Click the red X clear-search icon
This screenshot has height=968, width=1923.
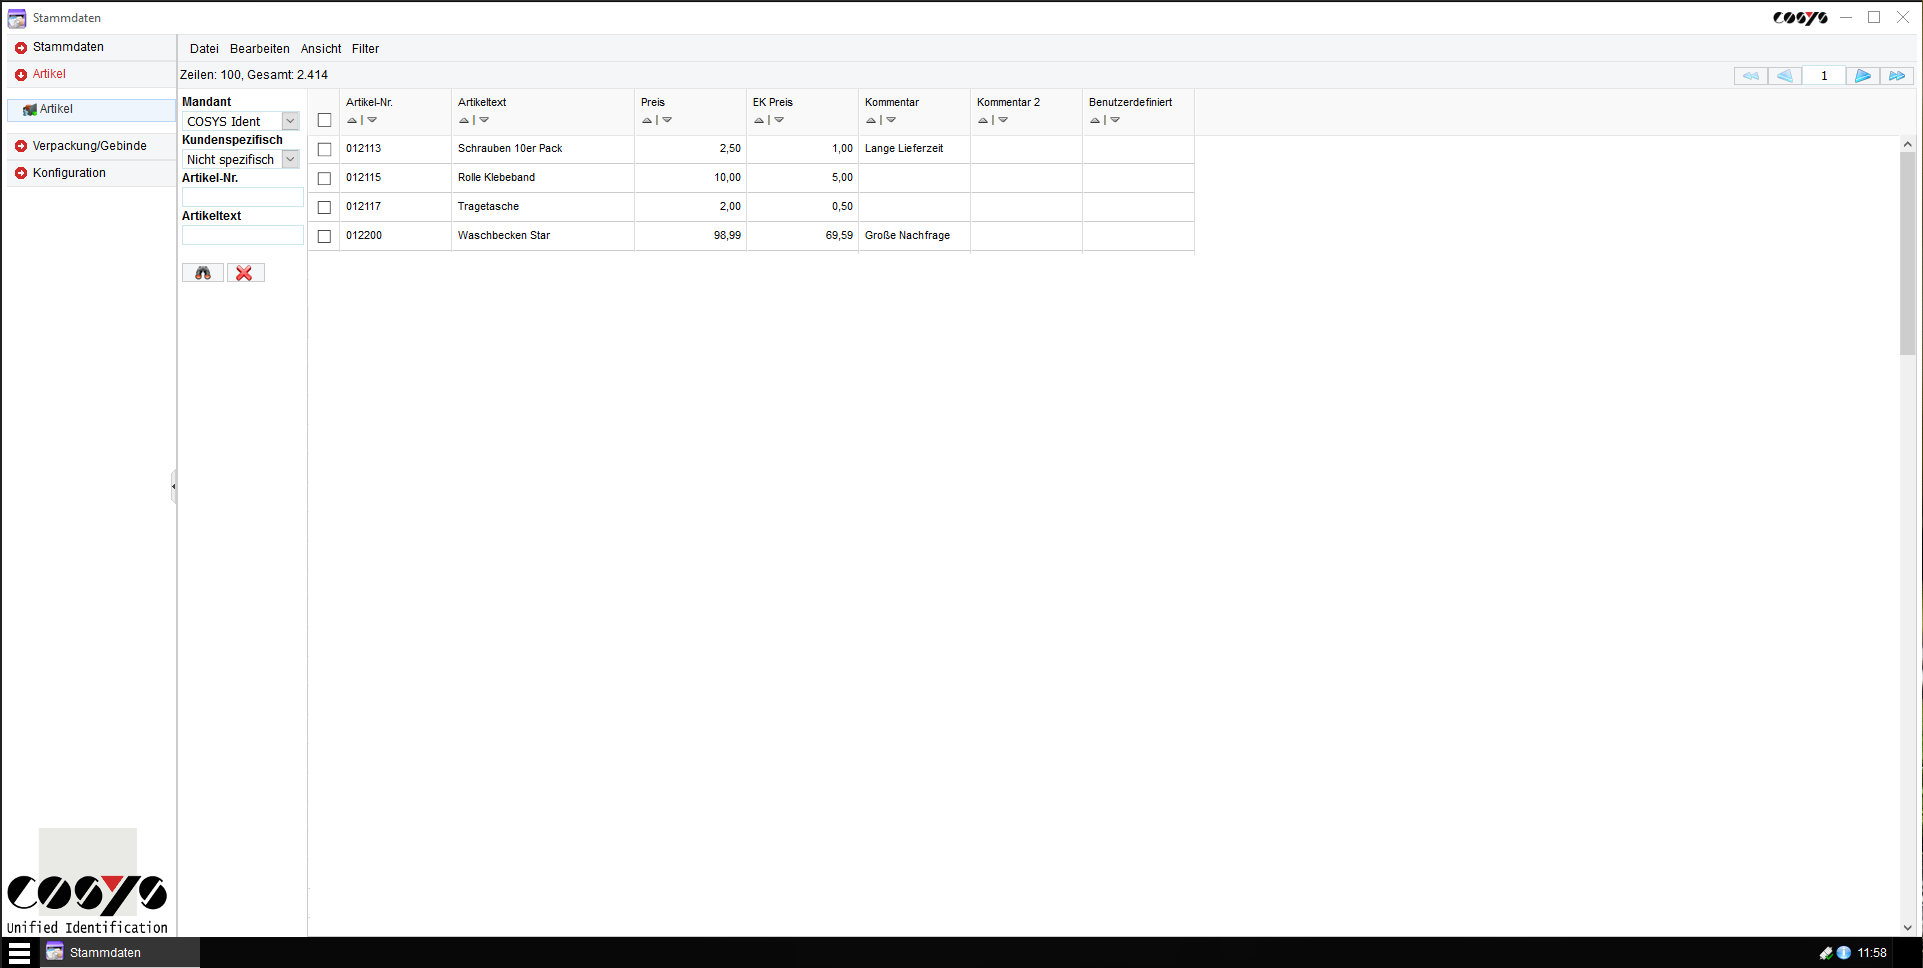pos(245,272)
